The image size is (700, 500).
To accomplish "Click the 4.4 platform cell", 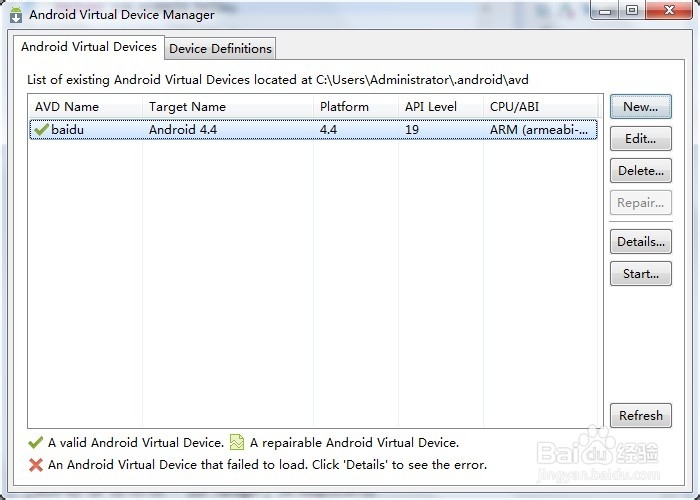I will pyautogui.click(x=328, y=129).
